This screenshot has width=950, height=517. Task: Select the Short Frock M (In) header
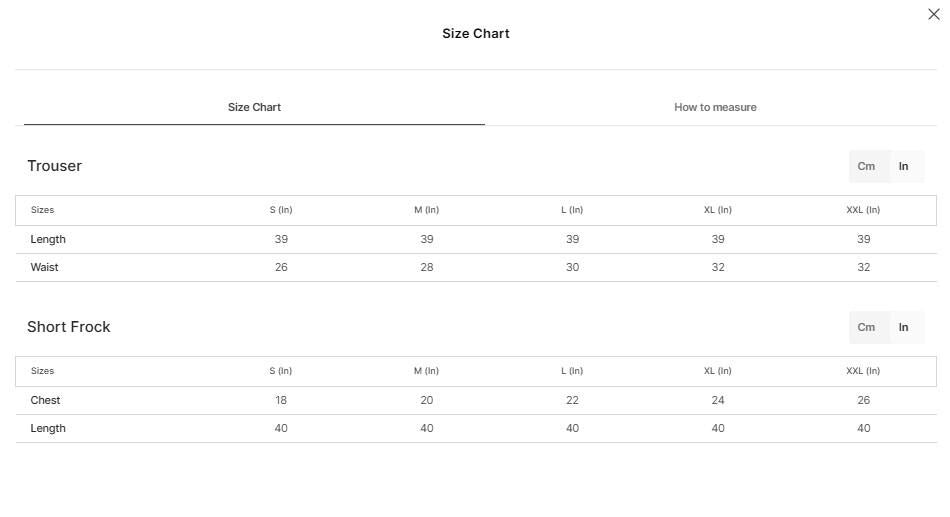point(427,371)
